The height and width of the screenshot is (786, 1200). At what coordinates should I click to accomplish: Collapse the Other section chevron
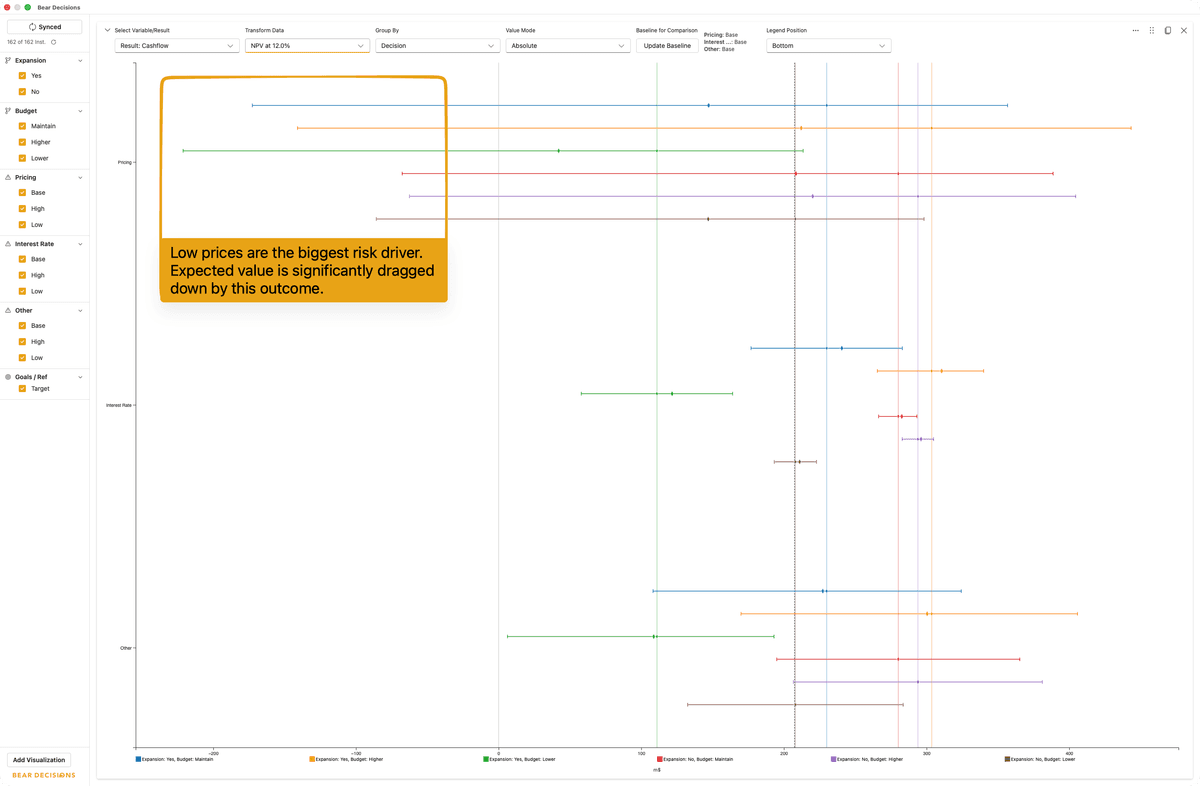click(x=81, y=311)
